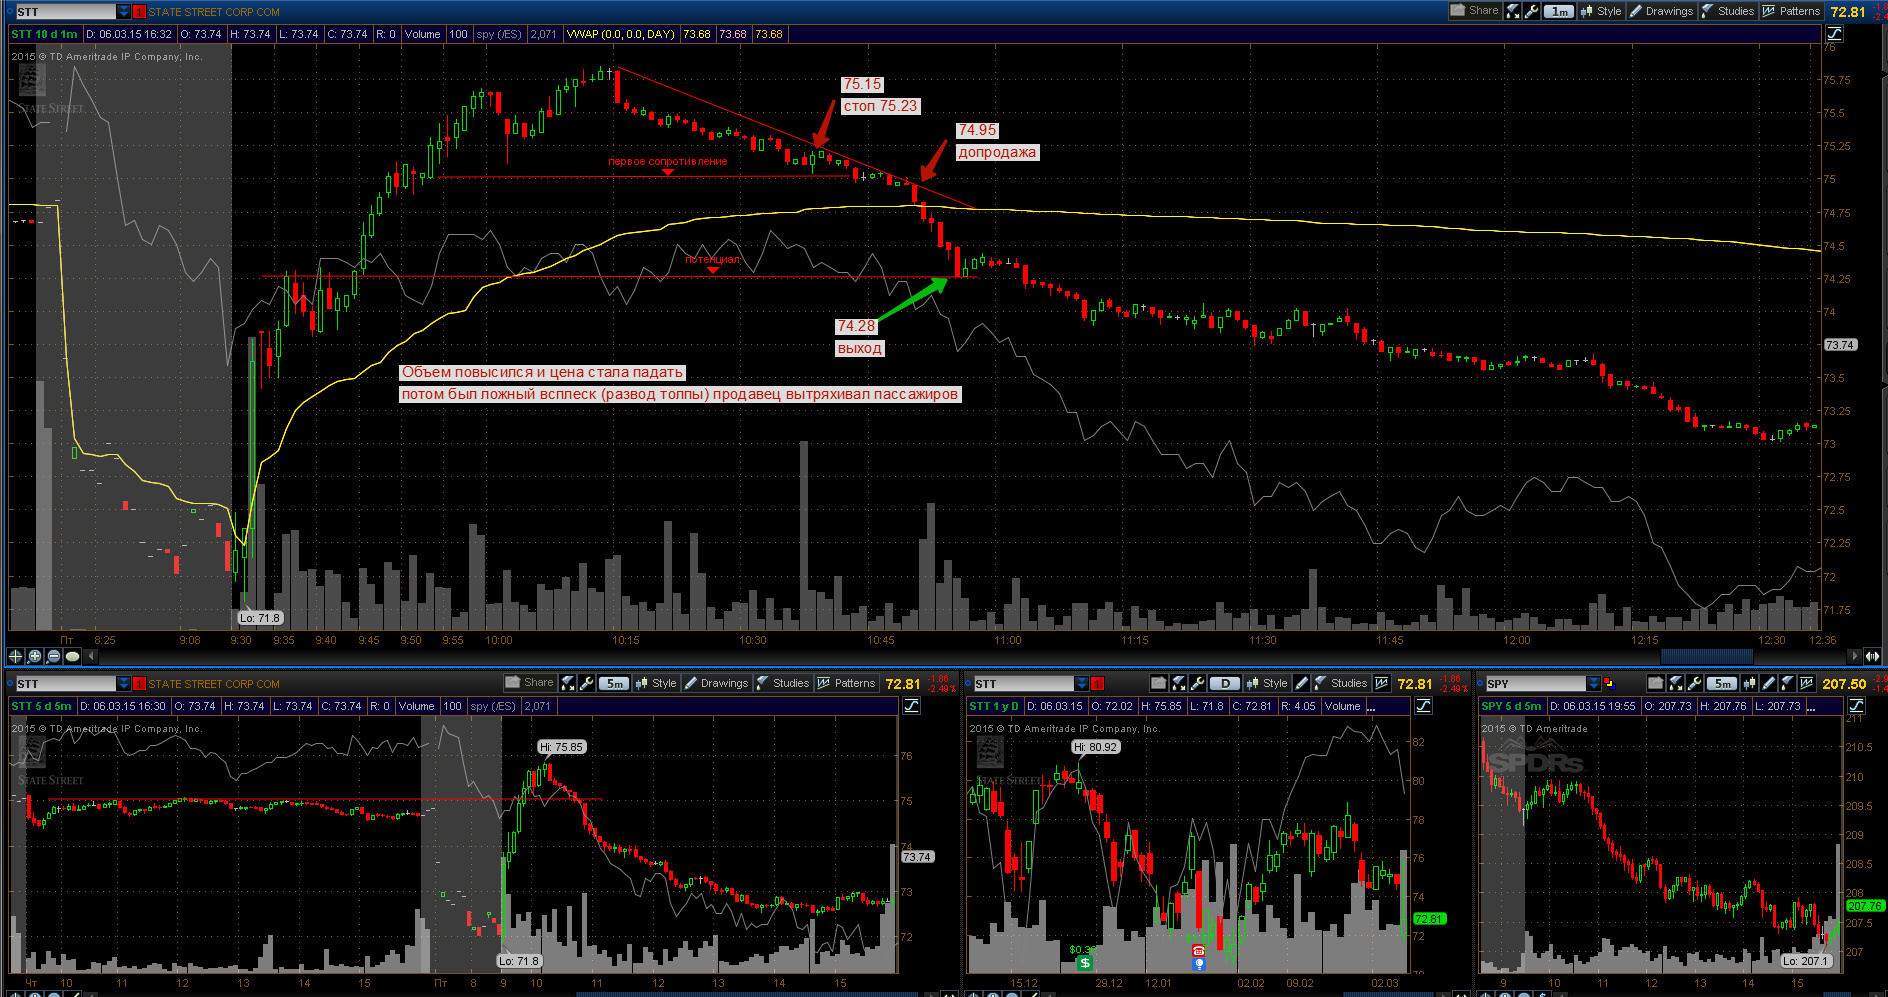
Task: Open Style menu in top STT 1m chart
Action: [1601, 11]
